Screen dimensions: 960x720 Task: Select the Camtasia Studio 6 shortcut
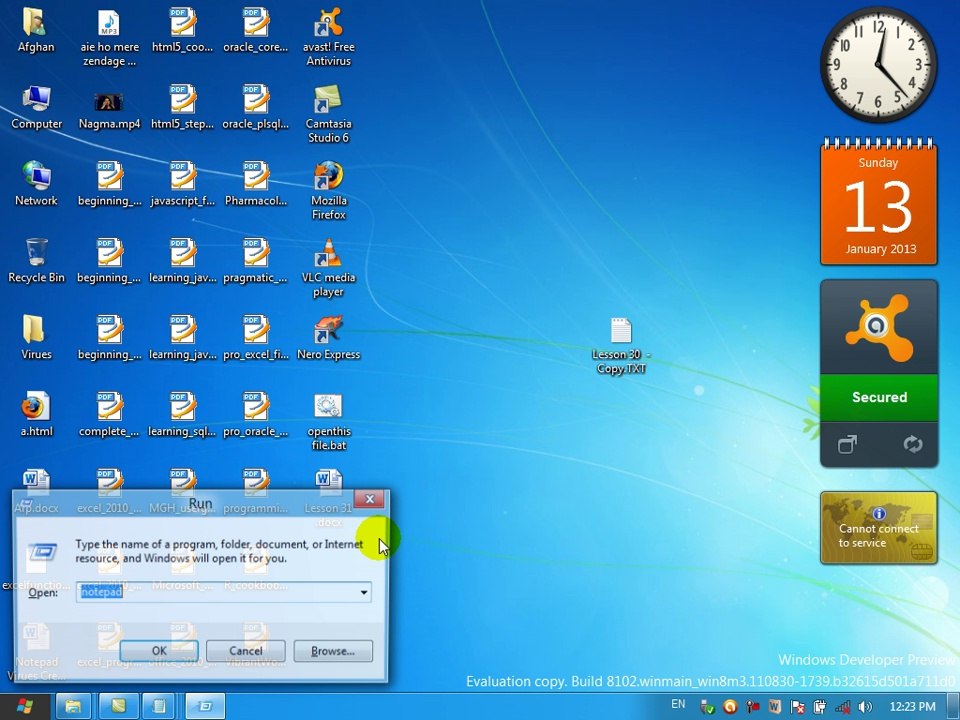click(329, 114)
